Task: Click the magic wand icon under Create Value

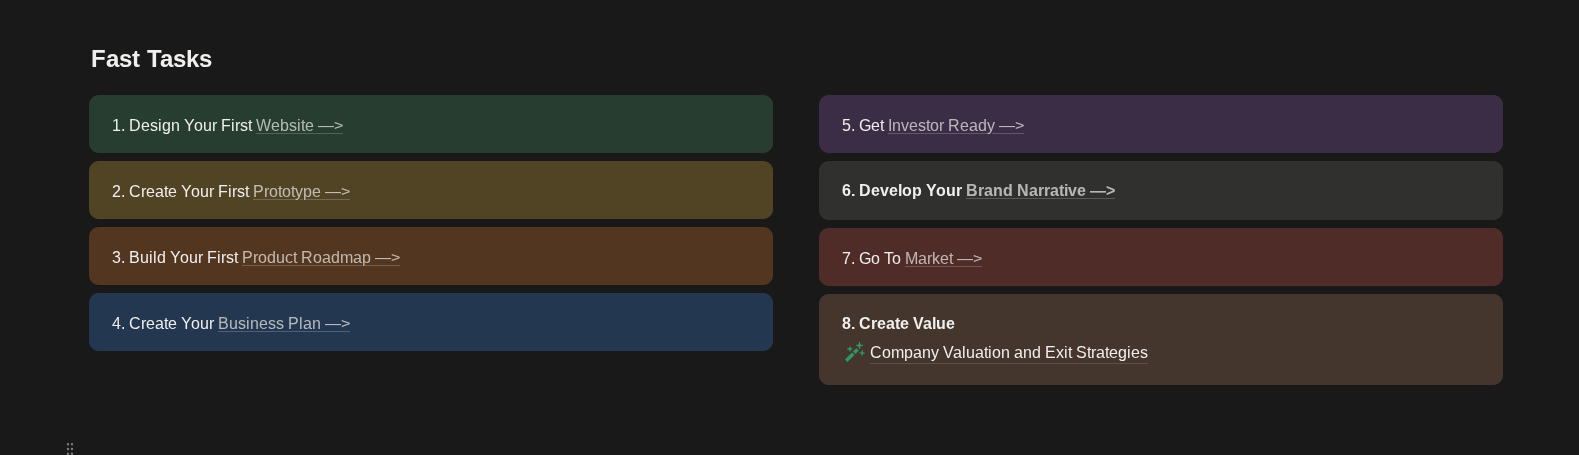Action: (x=854, y=352)
